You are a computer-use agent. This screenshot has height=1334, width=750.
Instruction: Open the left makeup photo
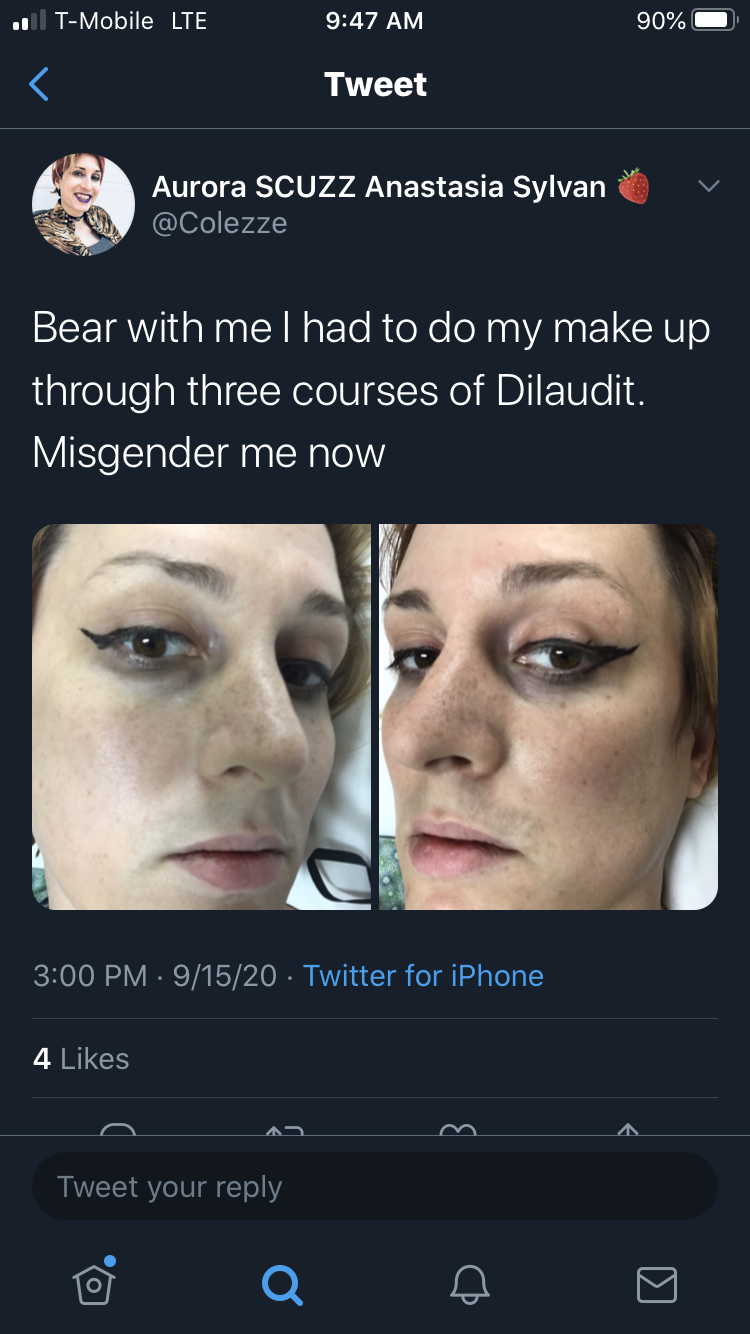201,717
